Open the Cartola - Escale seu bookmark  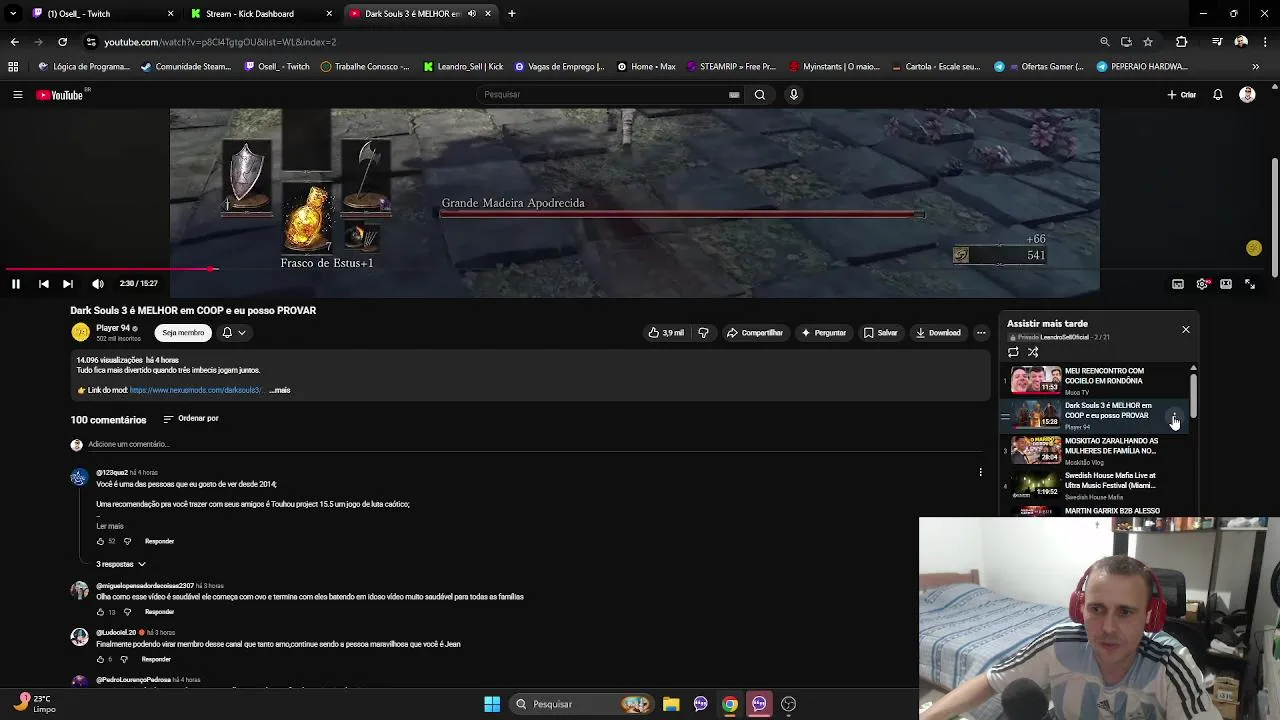pos(934,67)
